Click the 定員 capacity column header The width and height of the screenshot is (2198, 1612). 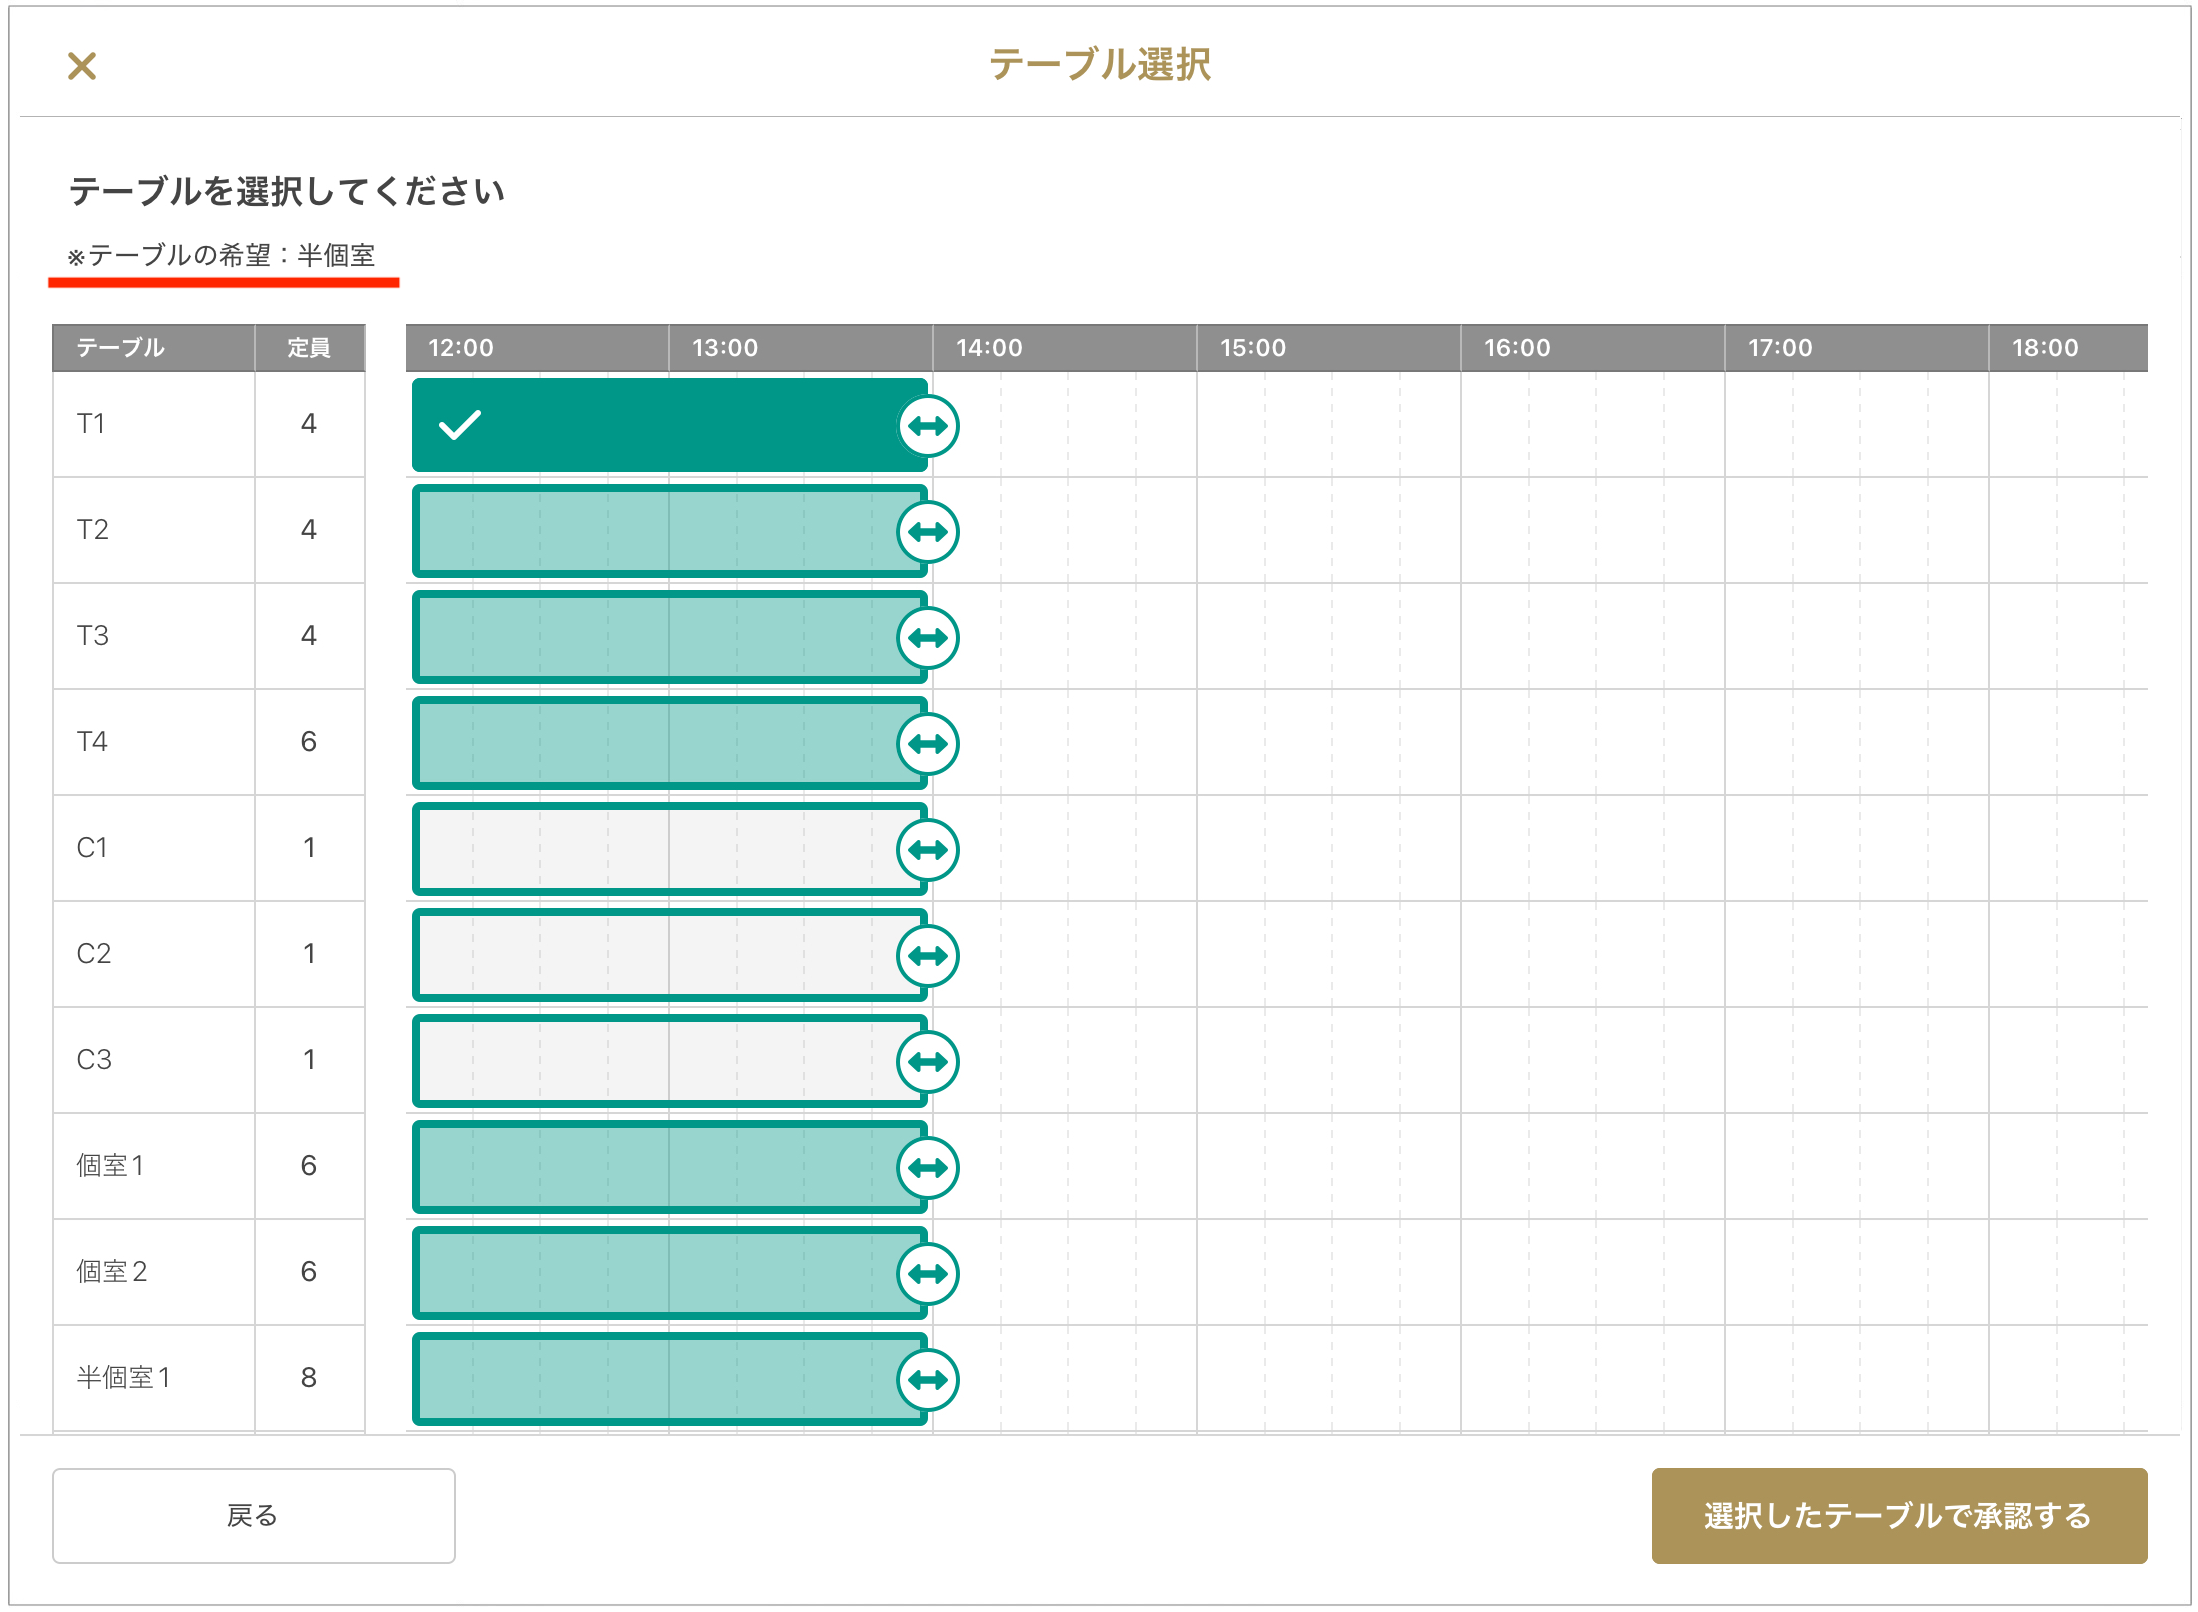[309, 348]
